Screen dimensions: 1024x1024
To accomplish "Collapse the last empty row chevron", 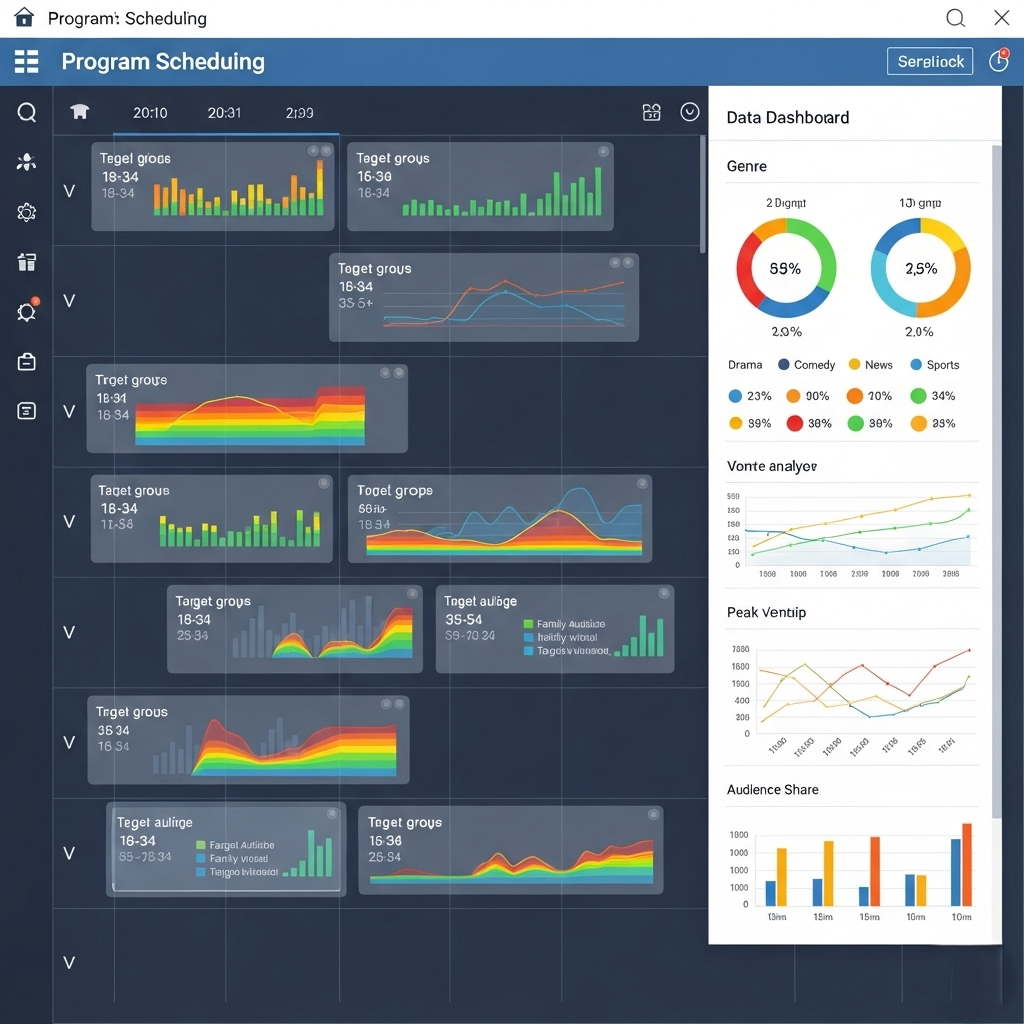I will pyautogui.click(x=69, y=963).
